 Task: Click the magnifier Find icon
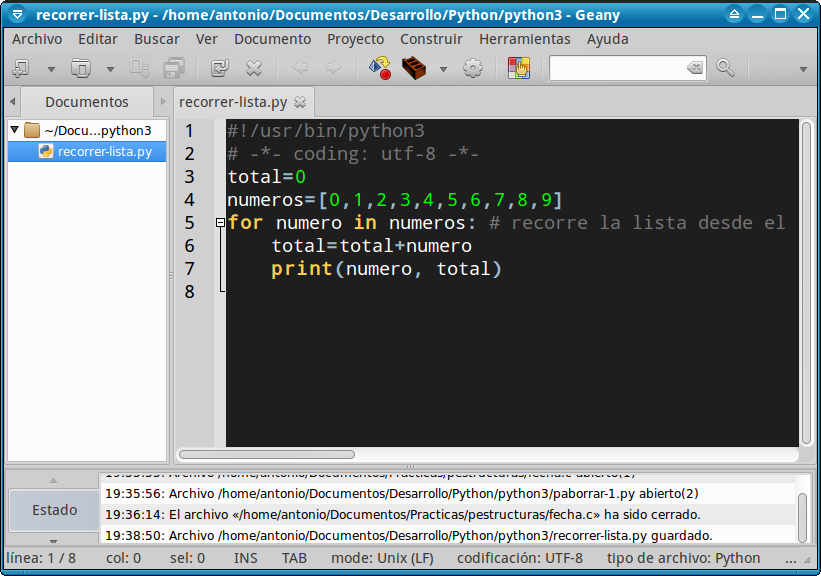pyautogui.click(x=725, y=68)
